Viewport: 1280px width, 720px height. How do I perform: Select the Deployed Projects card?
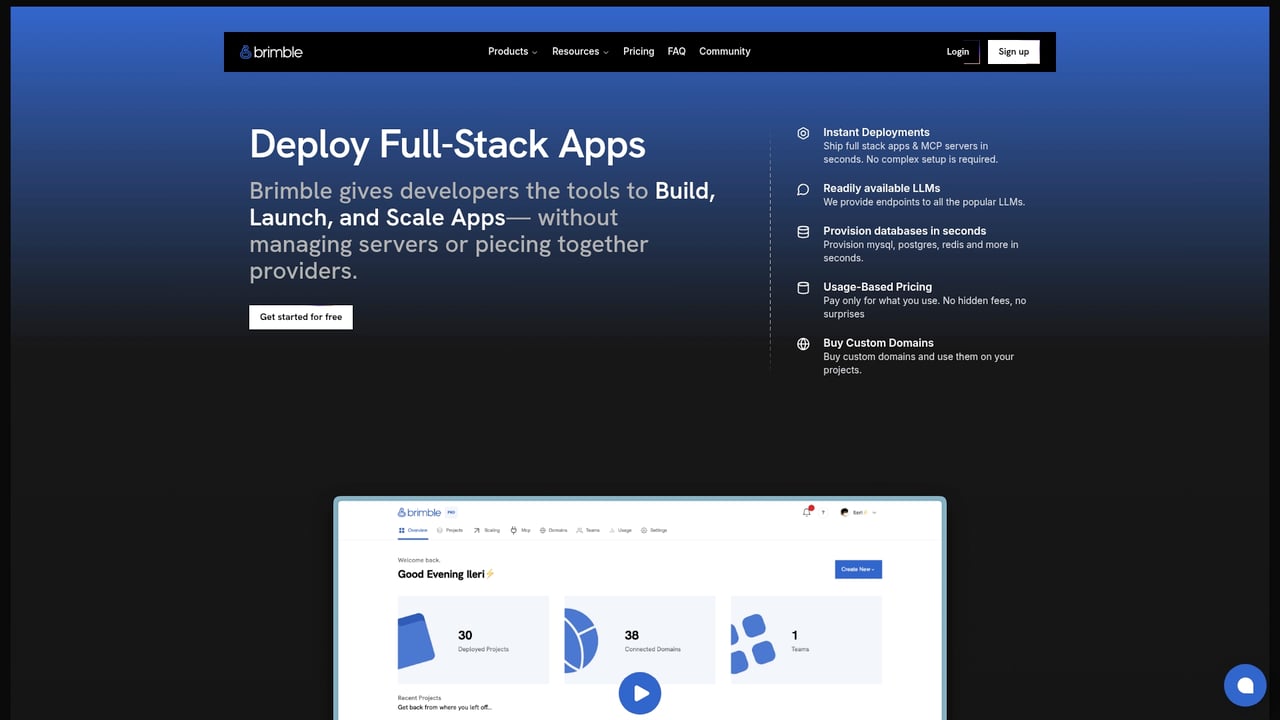(x=473, y=640)
